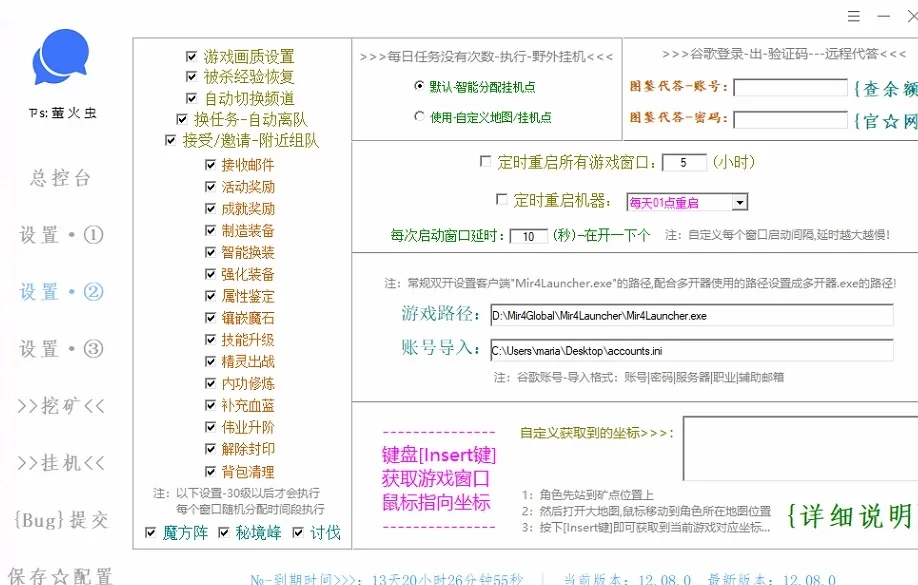Click the 游戏路径 Mir4Launcher.exe field
This screenshot has height=585, width=918.
point(692,316)
